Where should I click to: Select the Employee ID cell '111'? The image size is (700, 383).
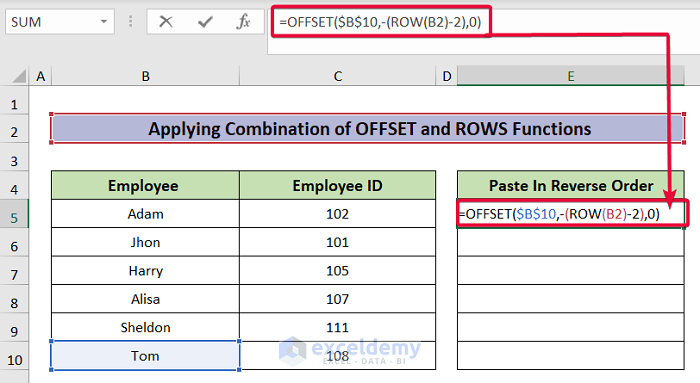coord(338,328)
